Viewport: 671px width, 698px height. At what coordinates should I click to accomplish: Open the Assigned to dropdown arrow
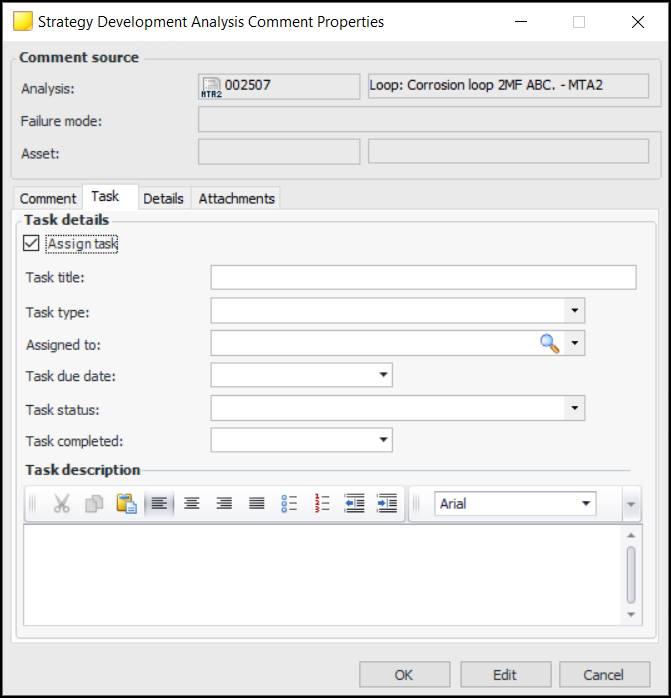click(x=574, y=343)
